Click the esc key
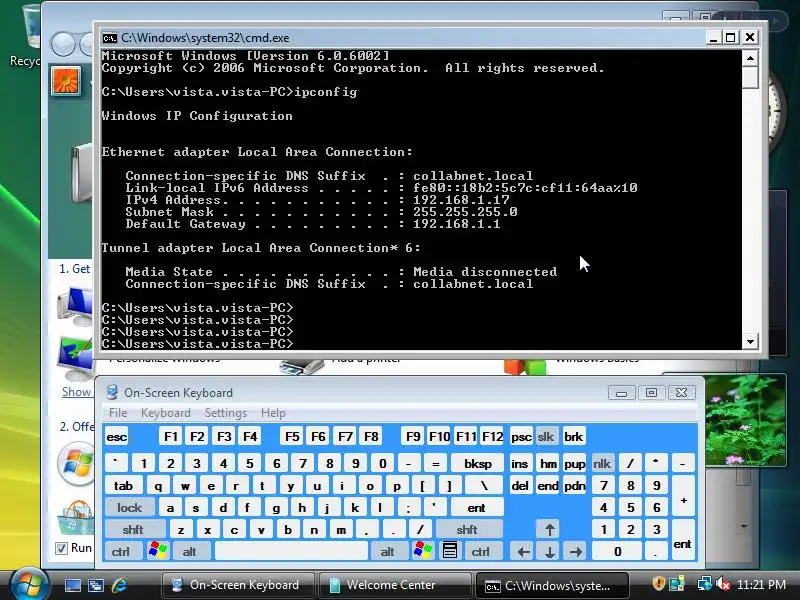The height and width of the screenshot is (600, 800). click(116, 437)
